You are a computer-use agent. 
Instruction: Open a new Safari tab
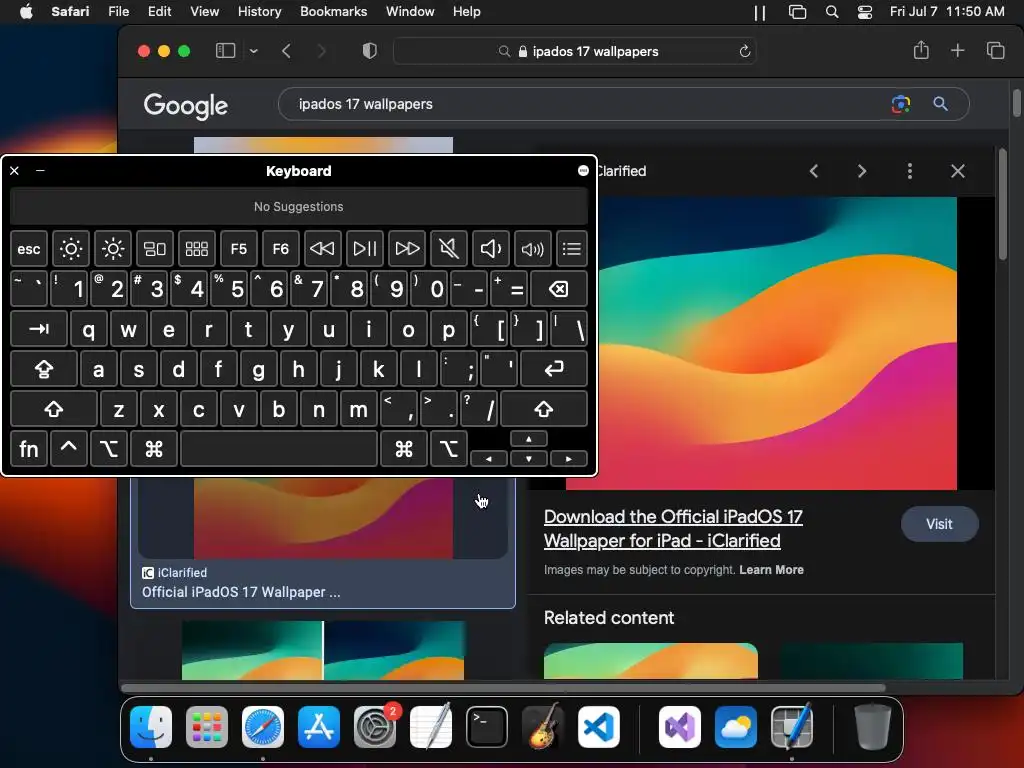957,50
